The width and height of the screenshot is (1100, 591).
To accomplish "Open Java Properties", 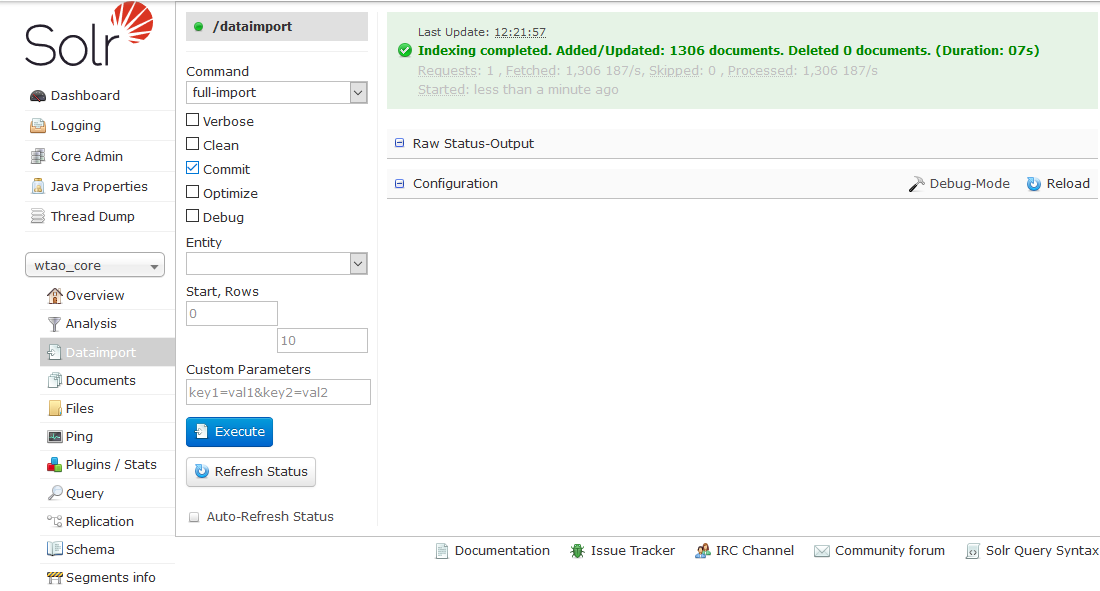I will point(99,187).
